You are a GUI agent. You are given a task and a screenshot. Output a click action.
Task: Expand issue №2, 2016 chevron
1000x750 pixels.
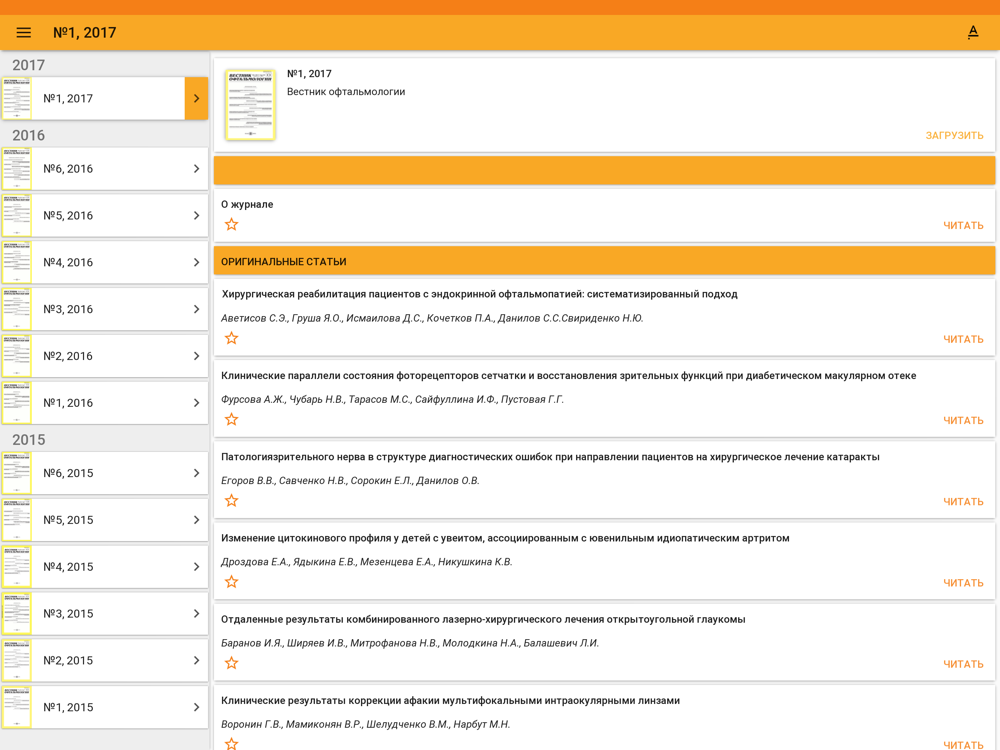pyautogui.click(x=196, y=356)
